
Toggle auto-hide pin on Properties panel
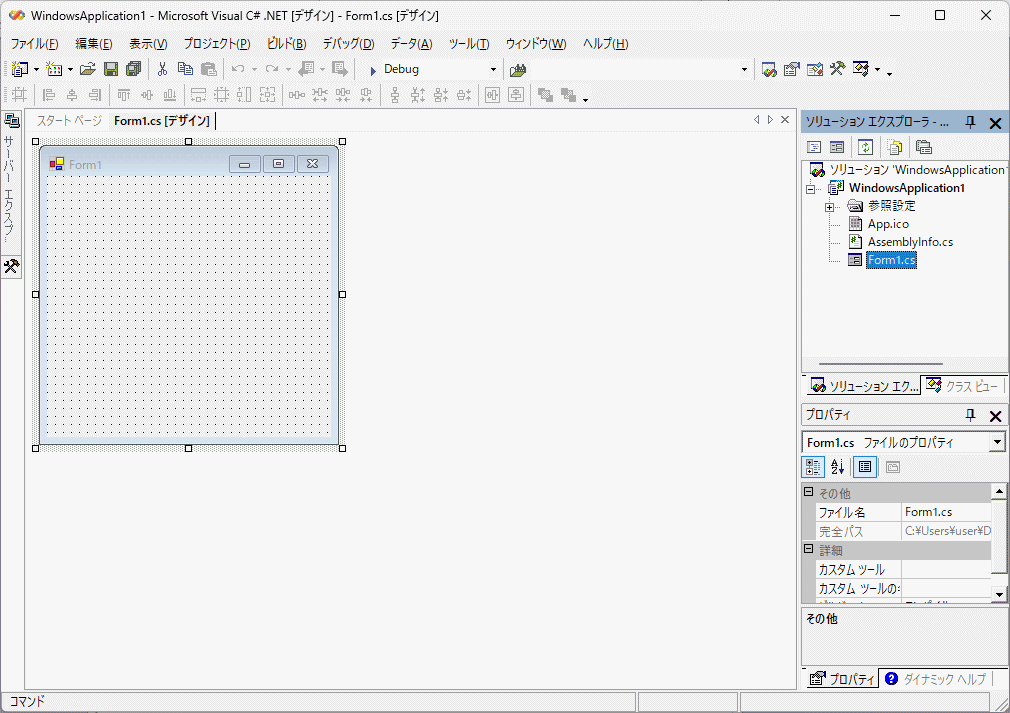point(970,415)
